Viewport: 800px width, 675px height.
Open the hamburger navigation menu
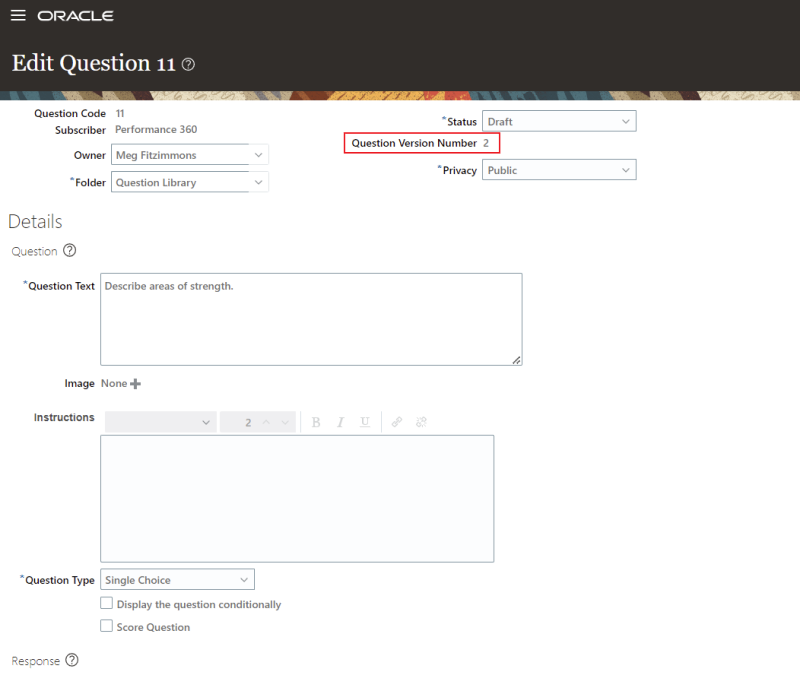(18, 15)
